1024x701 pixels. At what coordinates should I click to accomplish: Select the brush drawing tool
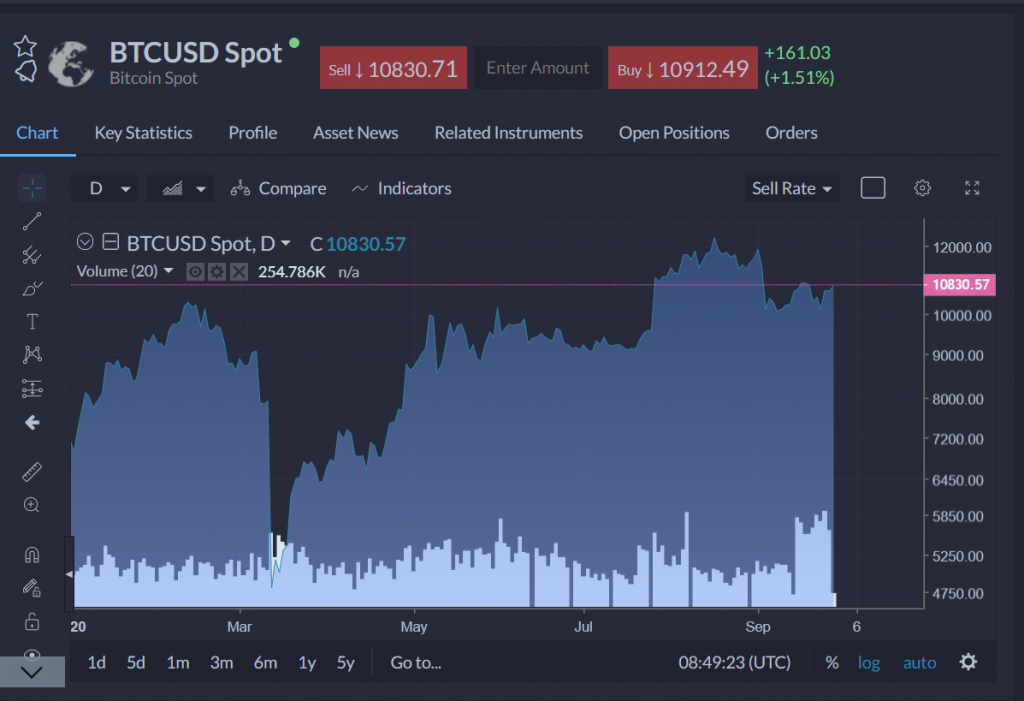pyautogui.click(x=32, y=288)
